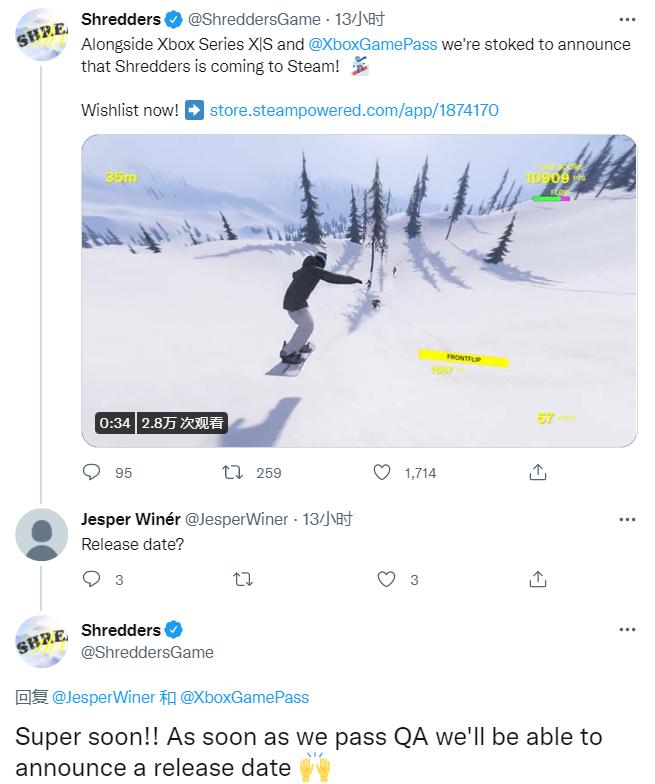Retweet Jesper Winér's 'Release date?' tweet
The width and height of the screenshot is (655, 784).
(x=242, y=579)
